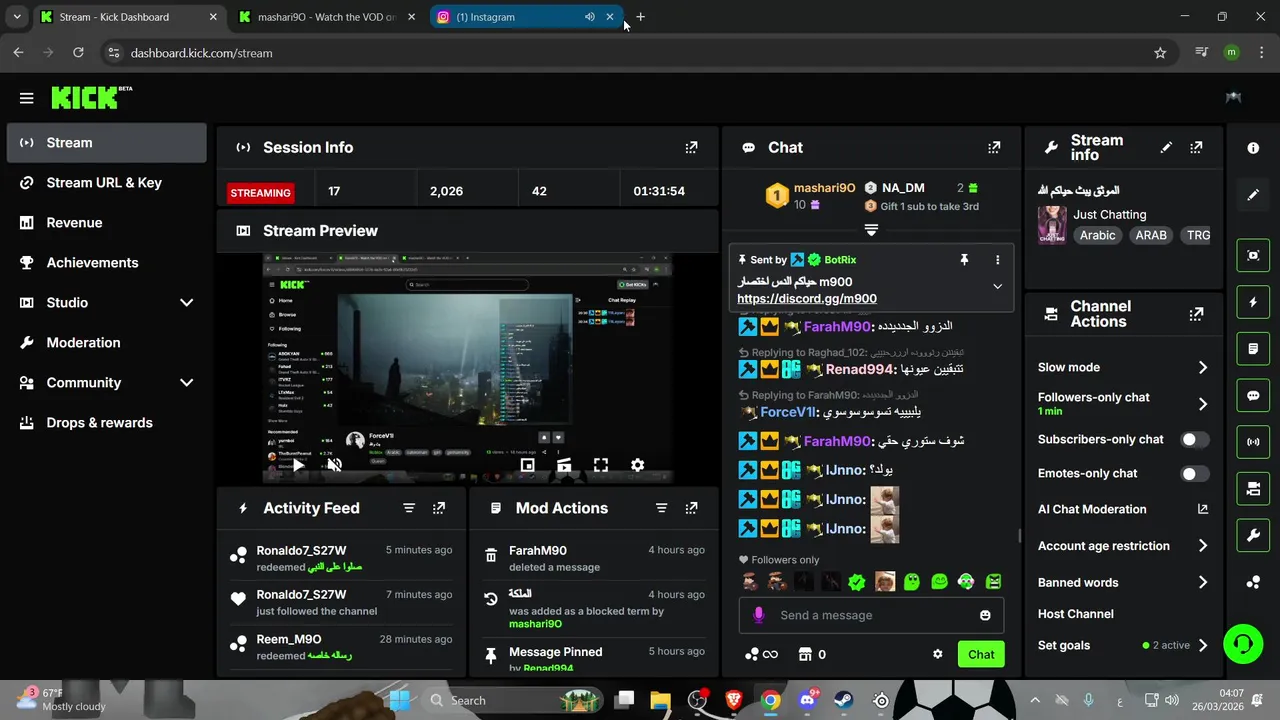Open Banned words settings

point(1123,582)
